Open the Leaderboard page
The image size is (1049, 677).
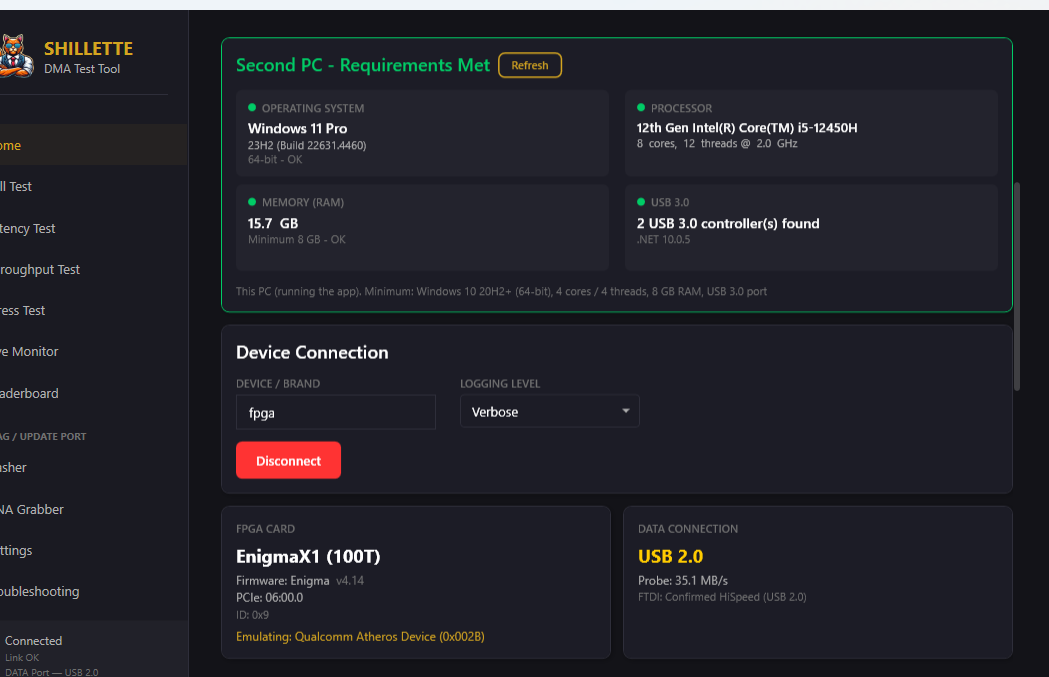(x=94, y=393)
